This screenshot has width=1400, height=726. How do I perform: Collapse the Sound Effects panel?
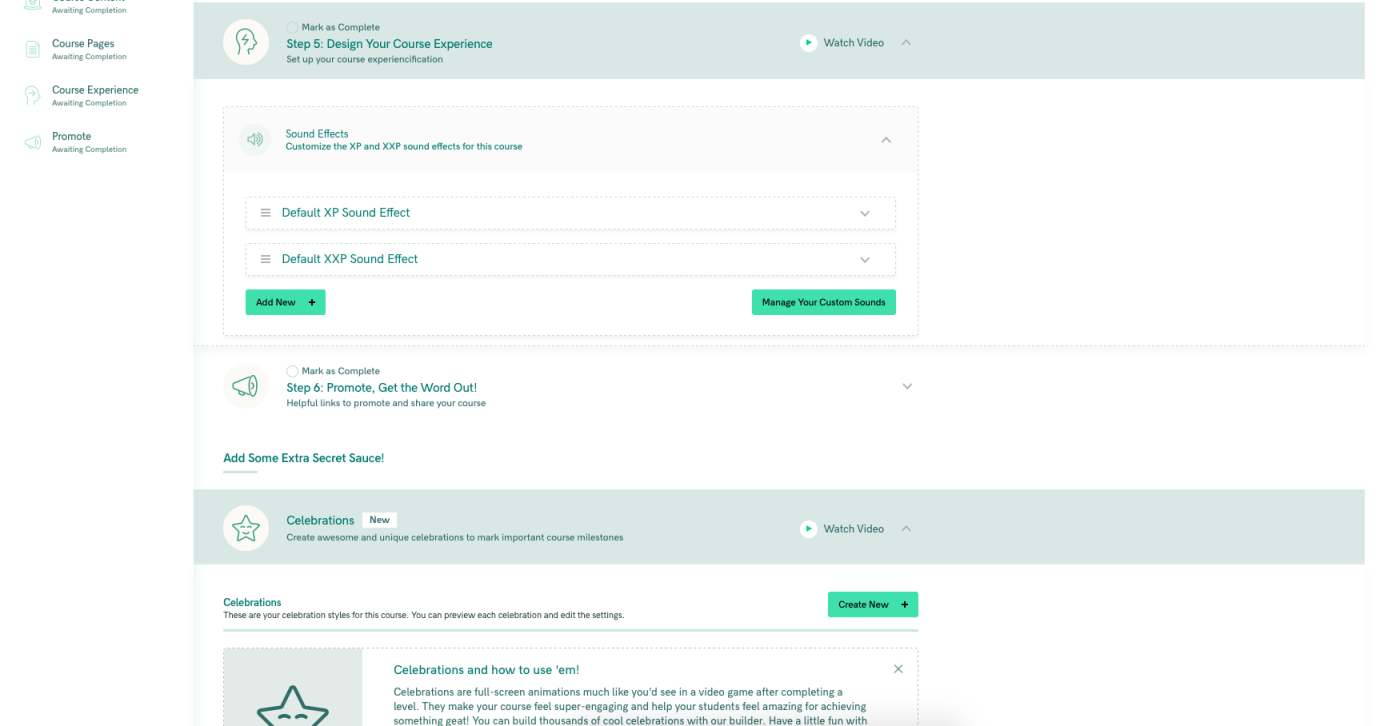coord(886,140)
